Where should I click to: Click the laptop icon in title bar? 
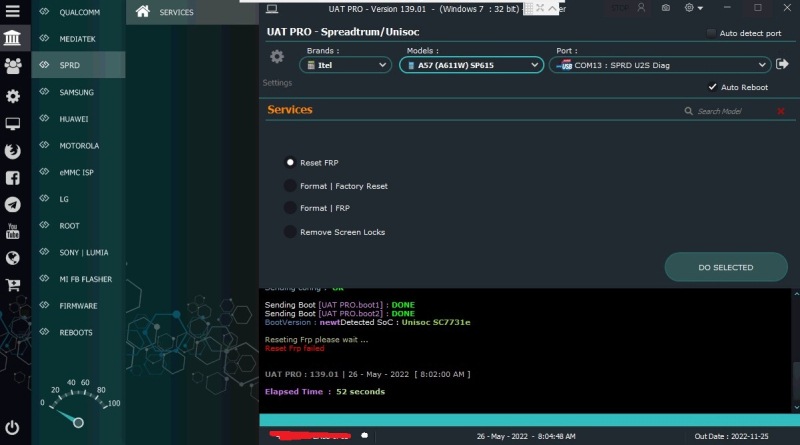click(x=272, y=9)
